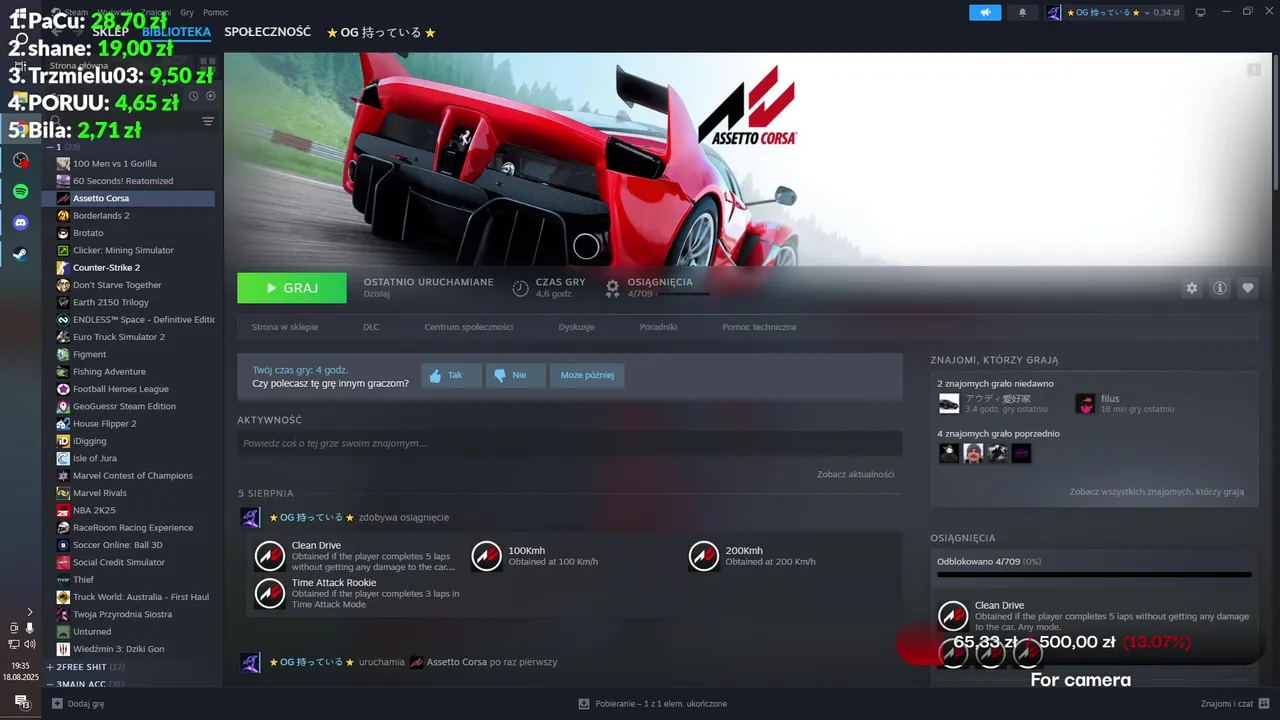
Task: Expand the 2FREE SHIT collection
Action: (x=50, y=667)
